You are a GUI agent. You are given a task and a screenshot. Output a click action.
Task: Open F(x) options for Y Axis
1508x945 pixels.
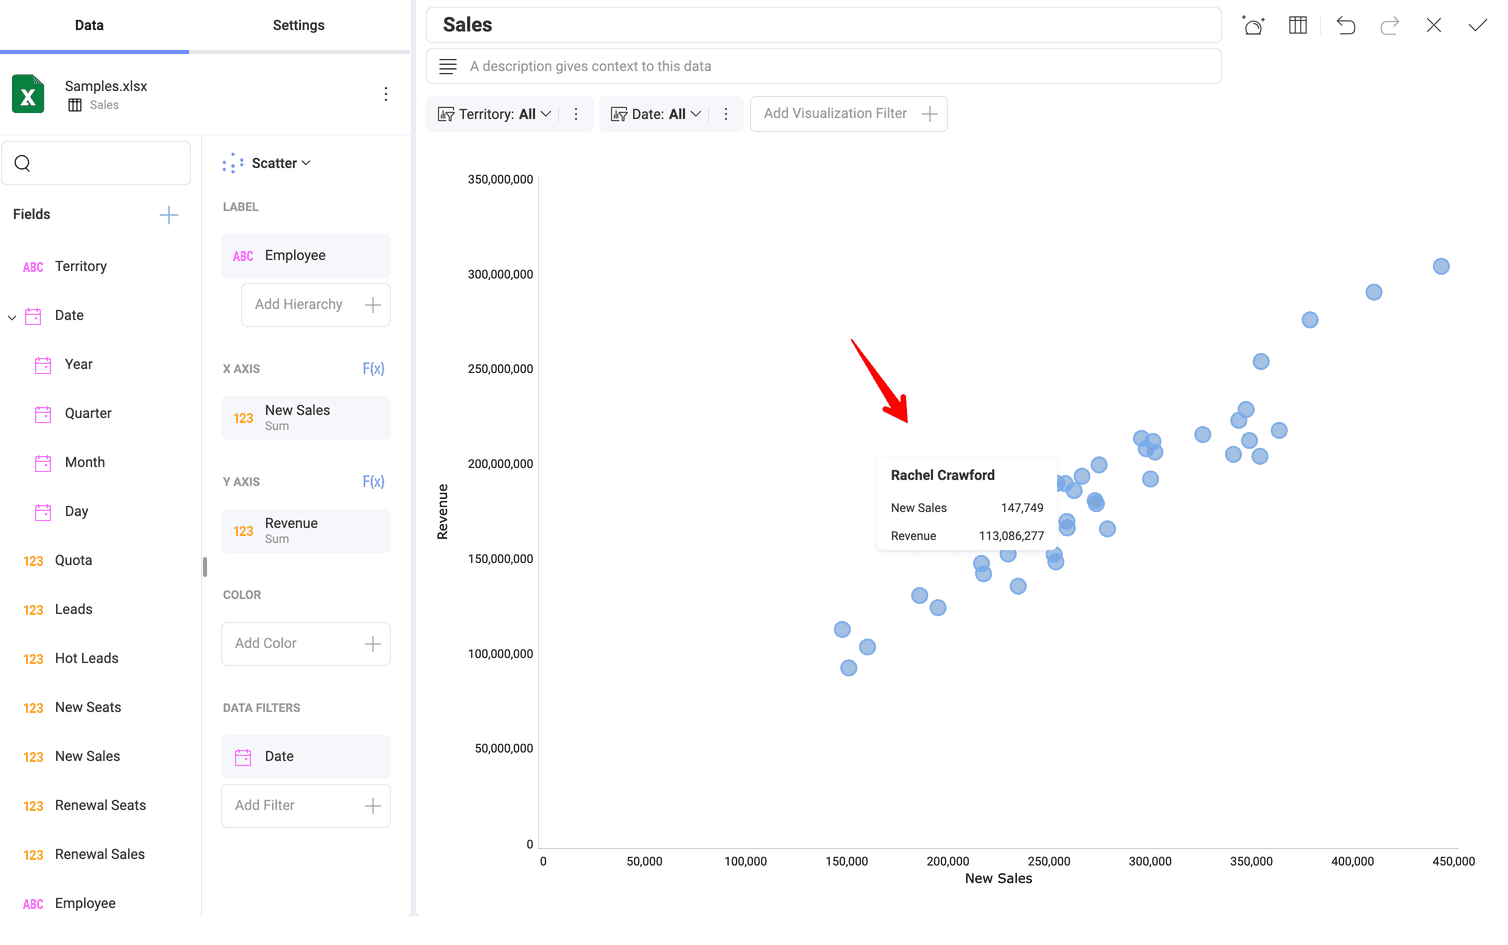373,482
